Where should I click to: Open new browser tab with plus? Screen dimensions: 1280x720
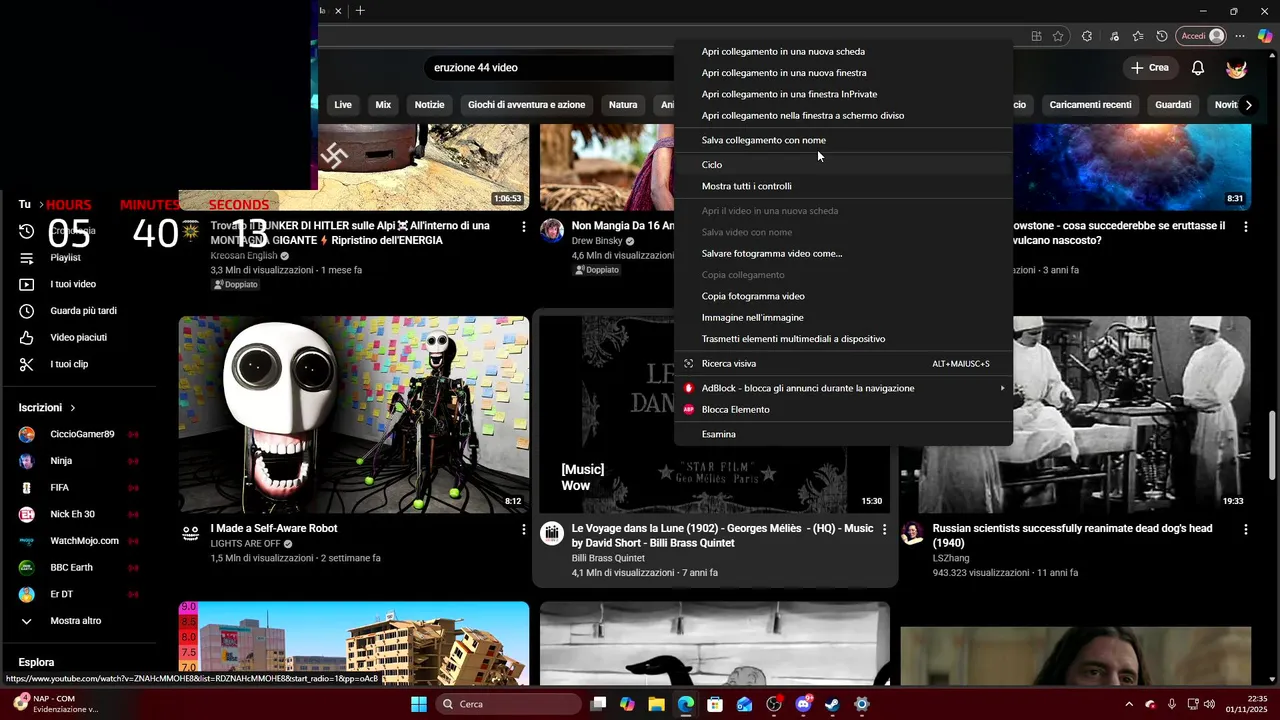coord(360,11)
